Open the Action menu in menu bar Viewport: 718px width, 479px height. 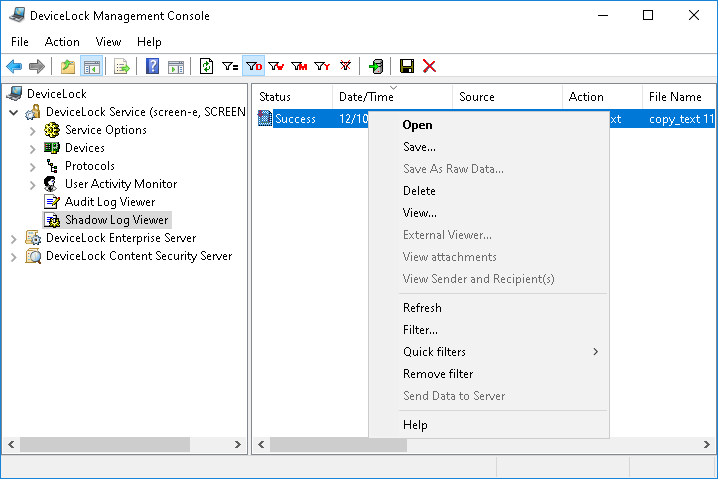62,42
